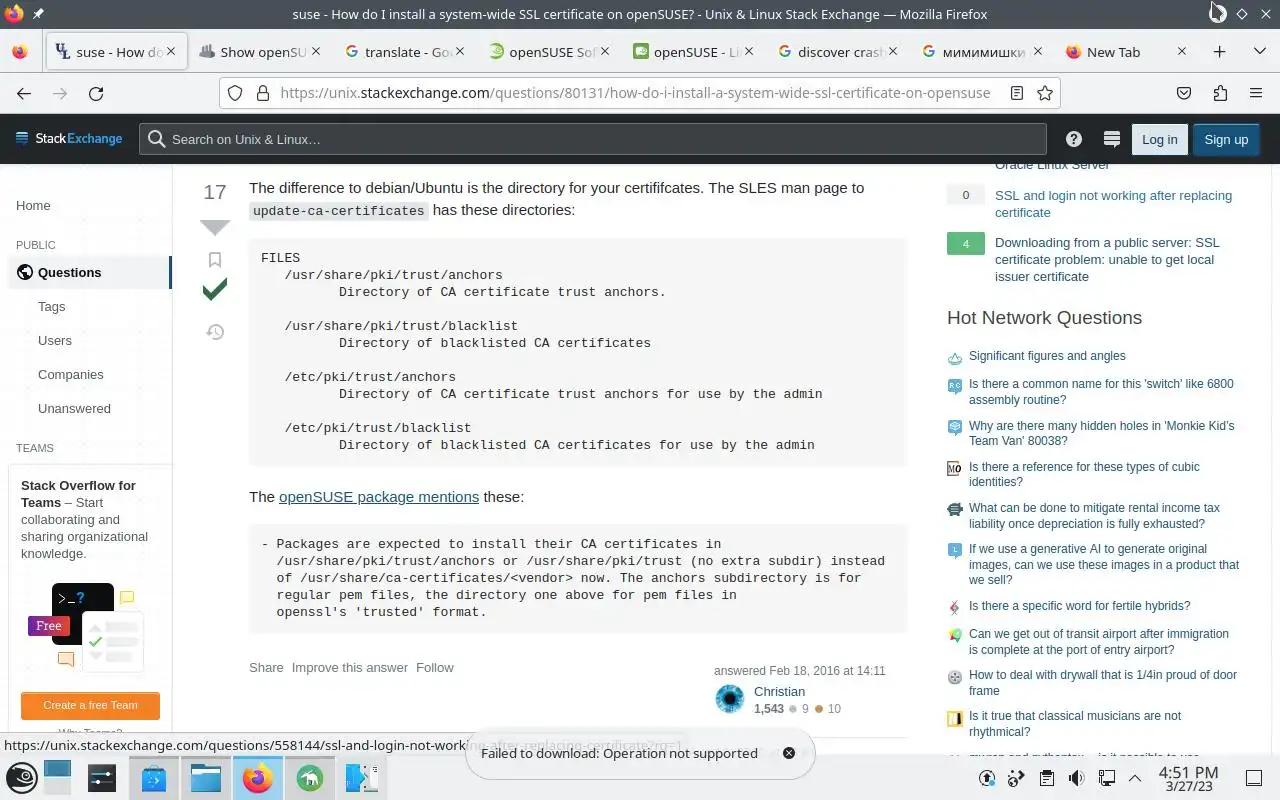
Task: Open tracking protection shield icon
Action: pos(235,93)
